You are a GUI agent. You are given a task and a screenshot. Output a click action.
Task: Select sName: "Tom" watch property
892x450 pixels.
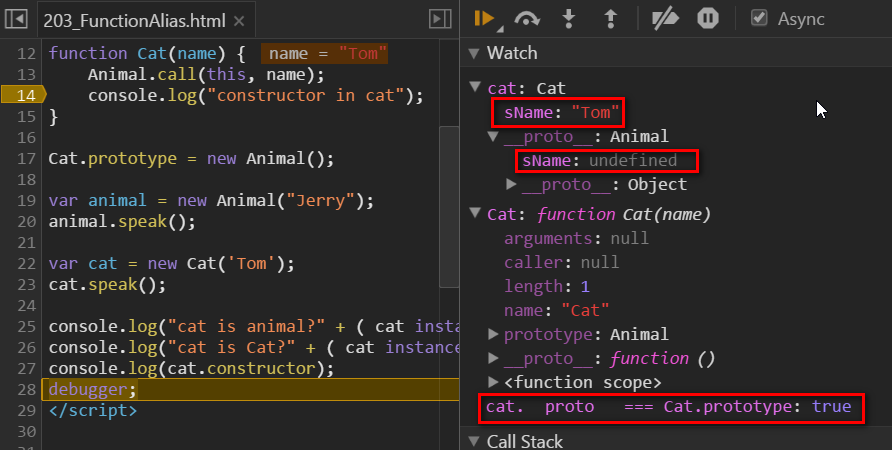click(561, 112)
